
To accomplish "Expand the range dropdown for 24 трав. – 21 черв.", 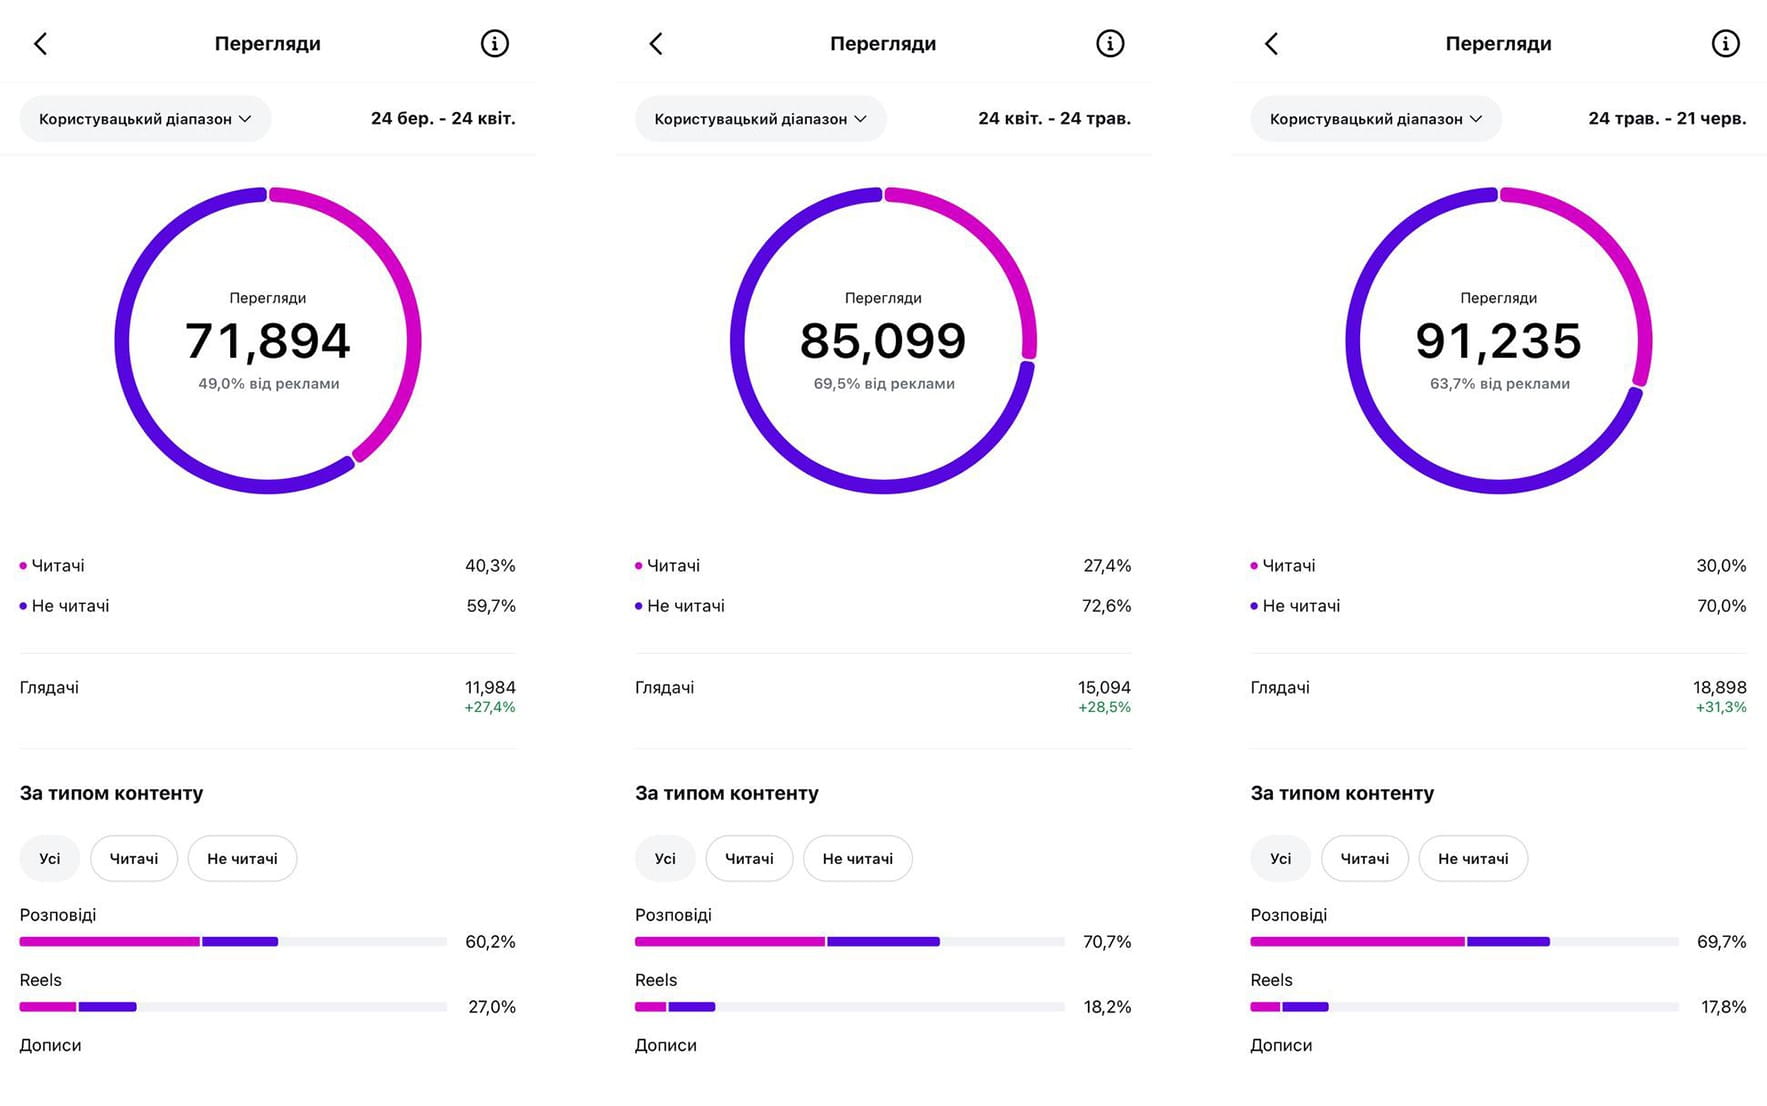I will pos(1375,119).
